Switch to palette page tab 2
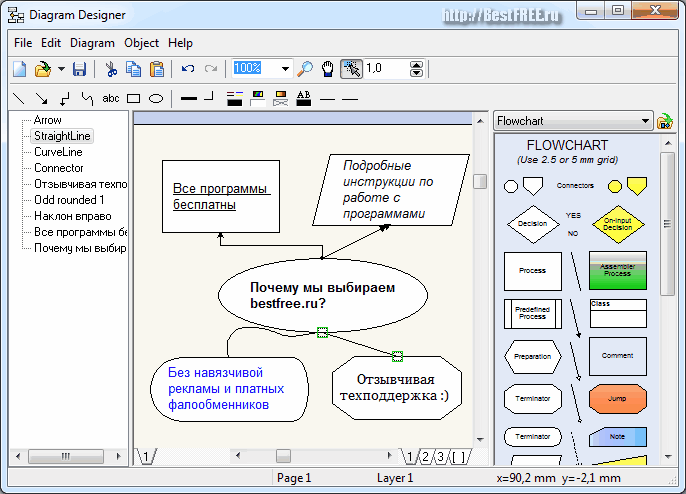Screen dimensions: 686x494 click(425, 457)
